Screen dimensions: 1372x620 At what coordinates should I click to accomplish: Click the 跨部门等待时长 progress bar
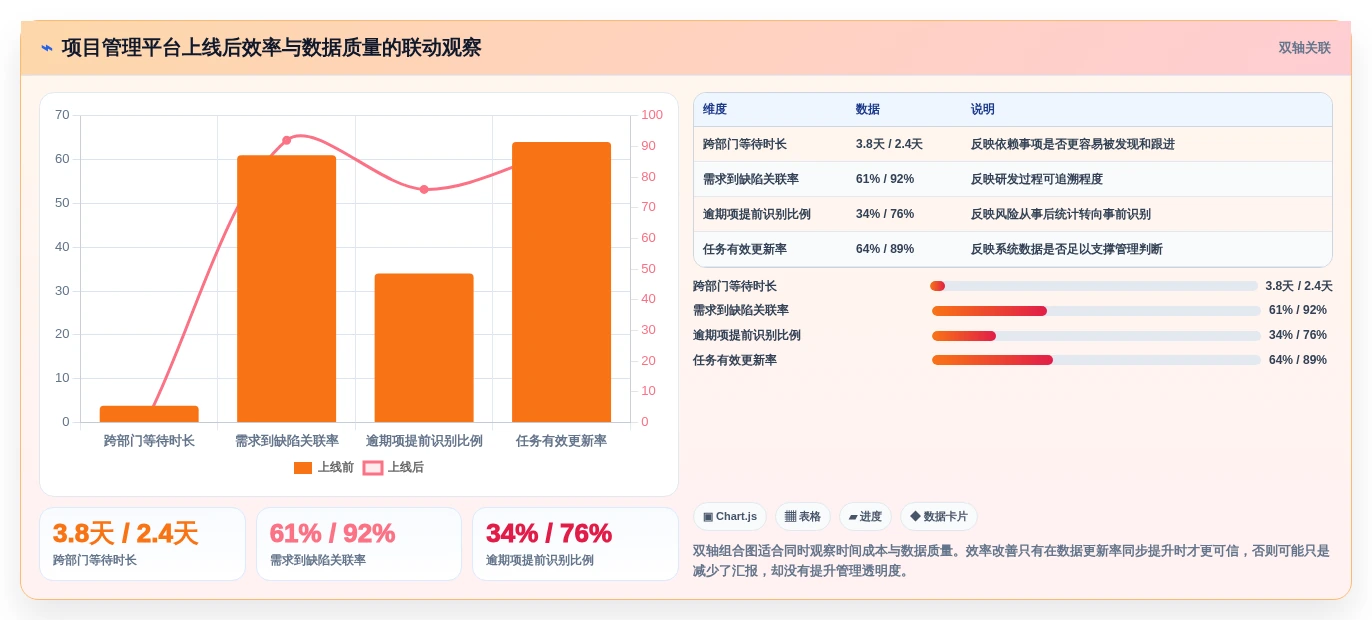[1093, 286]
